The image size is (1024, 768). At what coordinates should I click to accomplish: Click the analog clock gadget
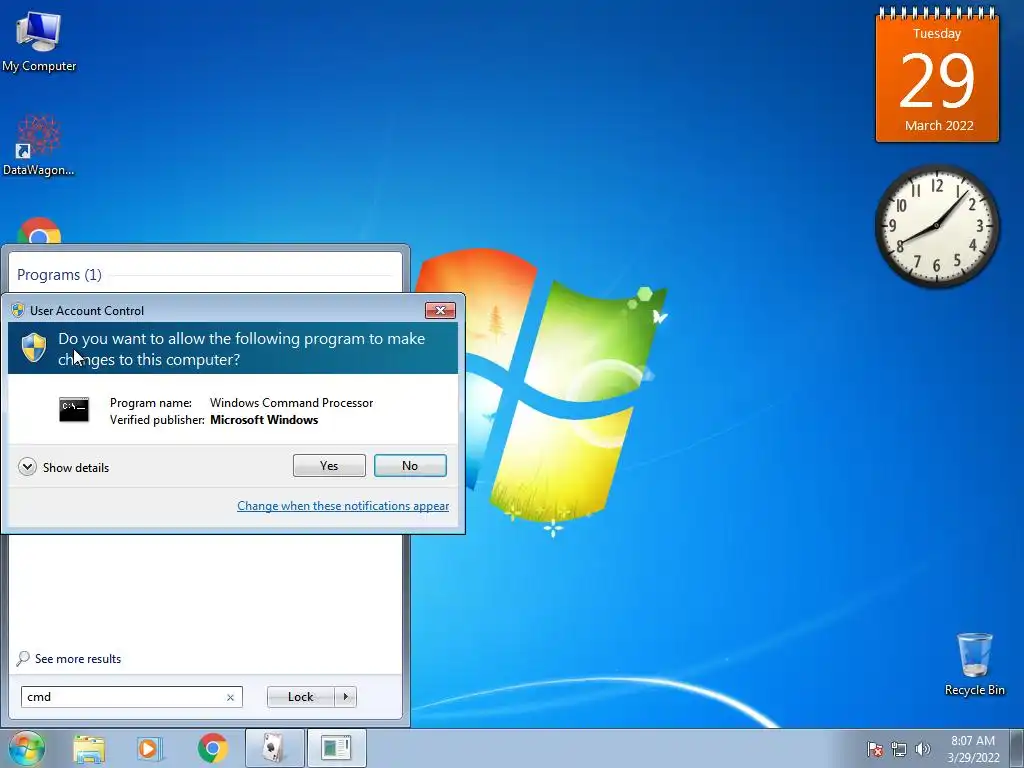click(x=937, y=225)
